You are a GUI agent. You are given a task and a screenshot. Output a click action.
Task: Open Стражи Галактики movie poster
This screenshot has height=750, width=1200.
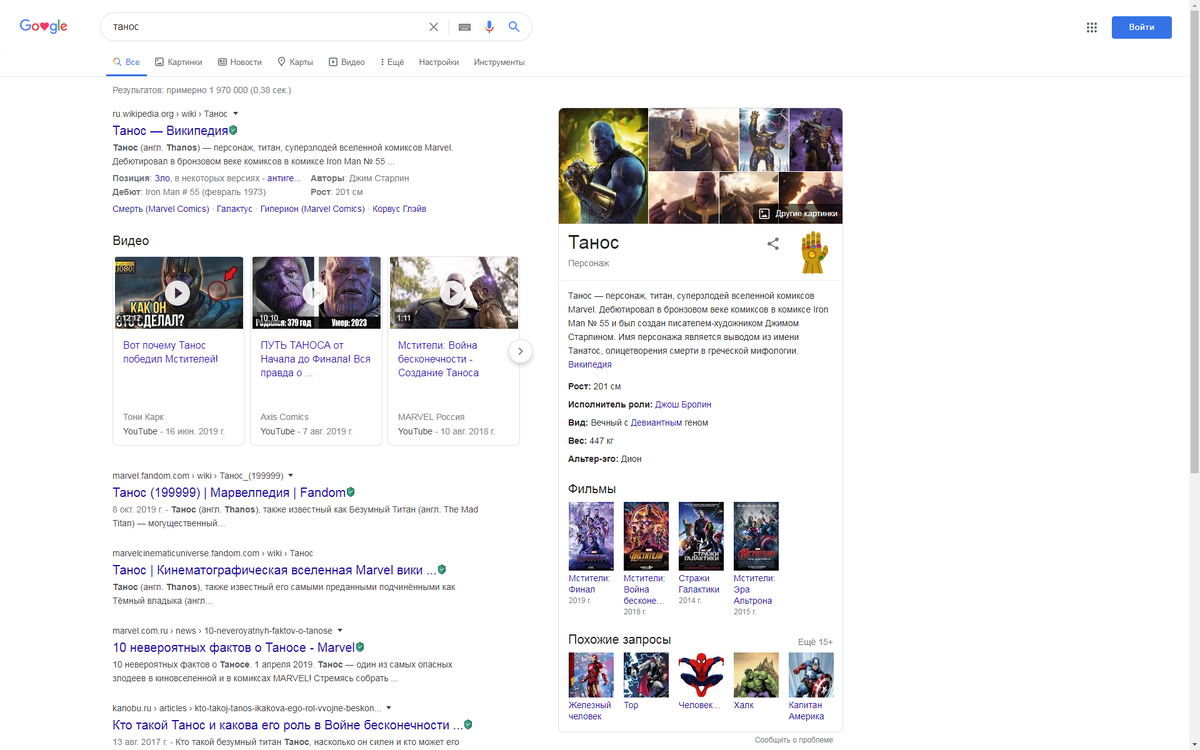click(x=700, y=536)
